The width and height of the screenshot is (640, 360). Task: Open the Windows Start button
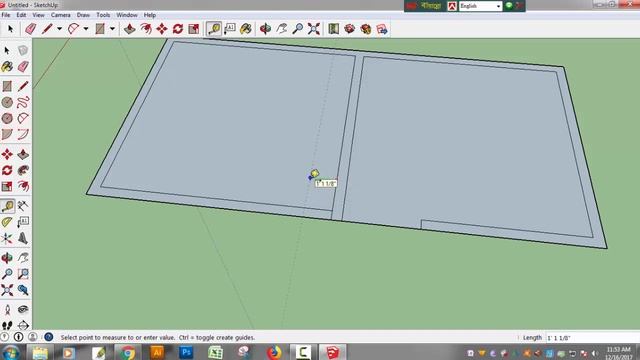[x=11, y=352]
